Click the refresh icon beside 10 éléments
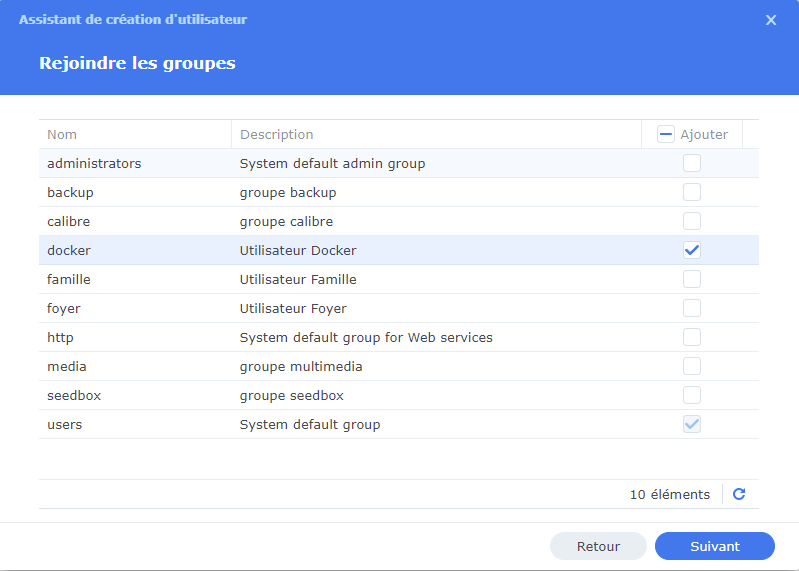Screen dimensions: 799x571 click(x=739, y=494)
